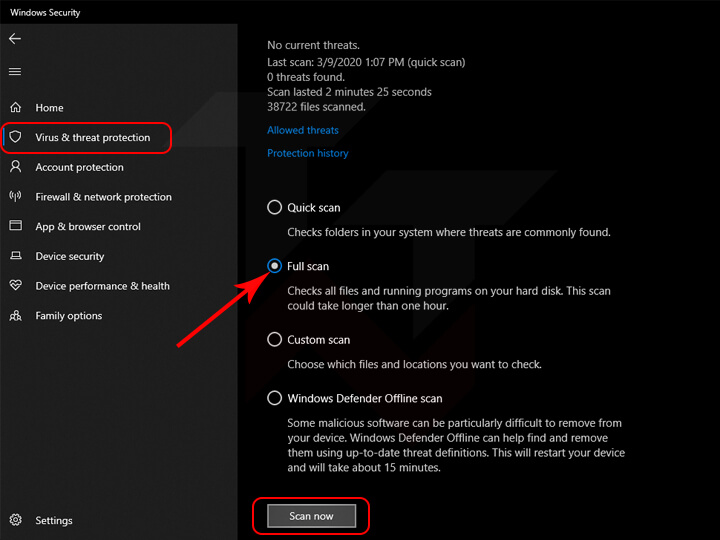Click the 'No current threats.' text

point(313,45)
